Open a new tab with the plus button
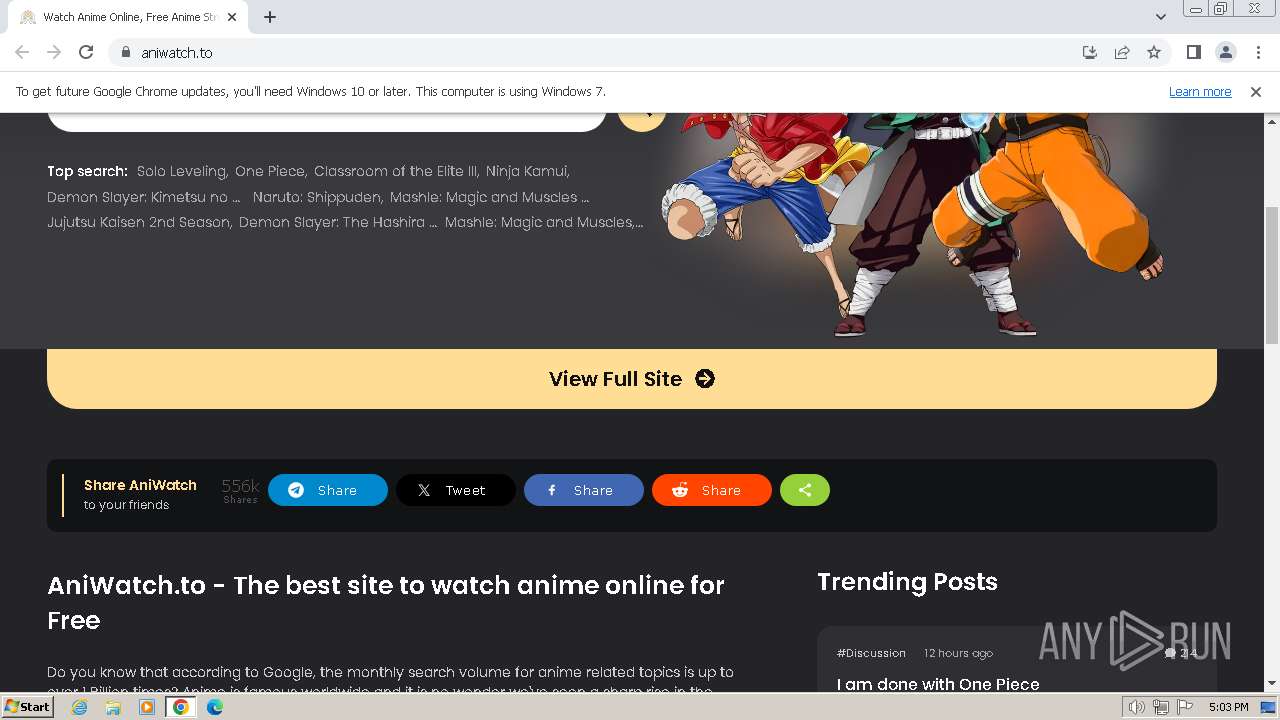 point(270,17)
